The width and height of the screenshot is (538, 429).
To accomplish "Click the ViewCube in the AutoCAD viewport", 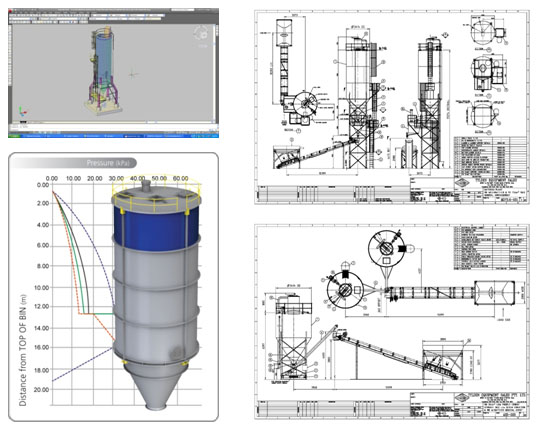I will pos(201,33).
